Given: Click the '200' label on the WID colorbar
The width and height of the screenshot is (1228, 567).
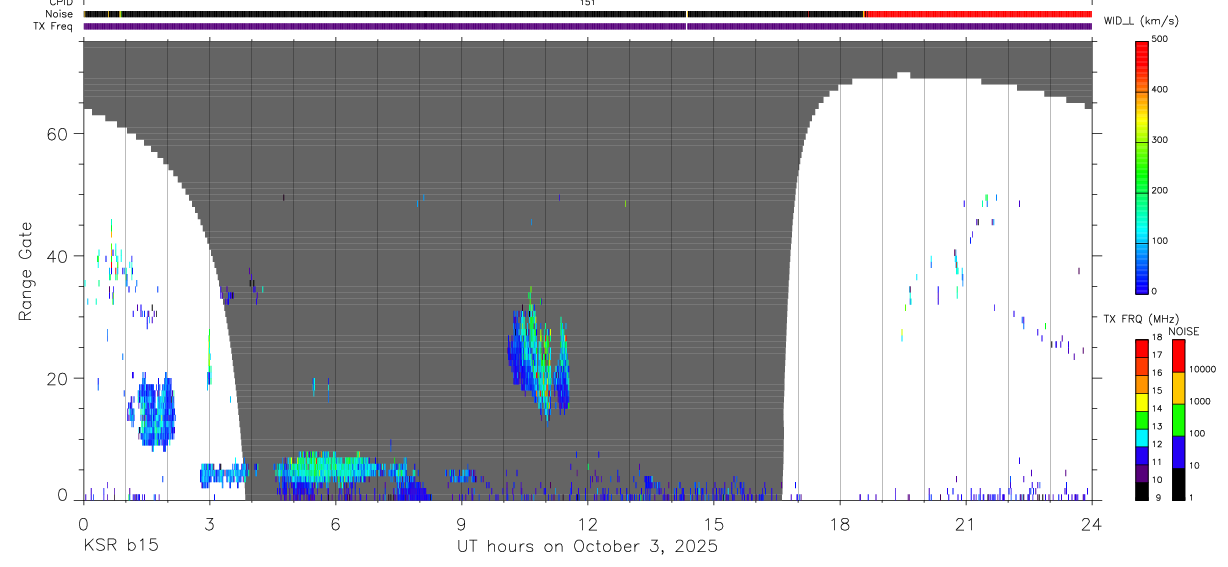Looking at the screenshot, I should pyautogui.click(x=1160, y=190).
